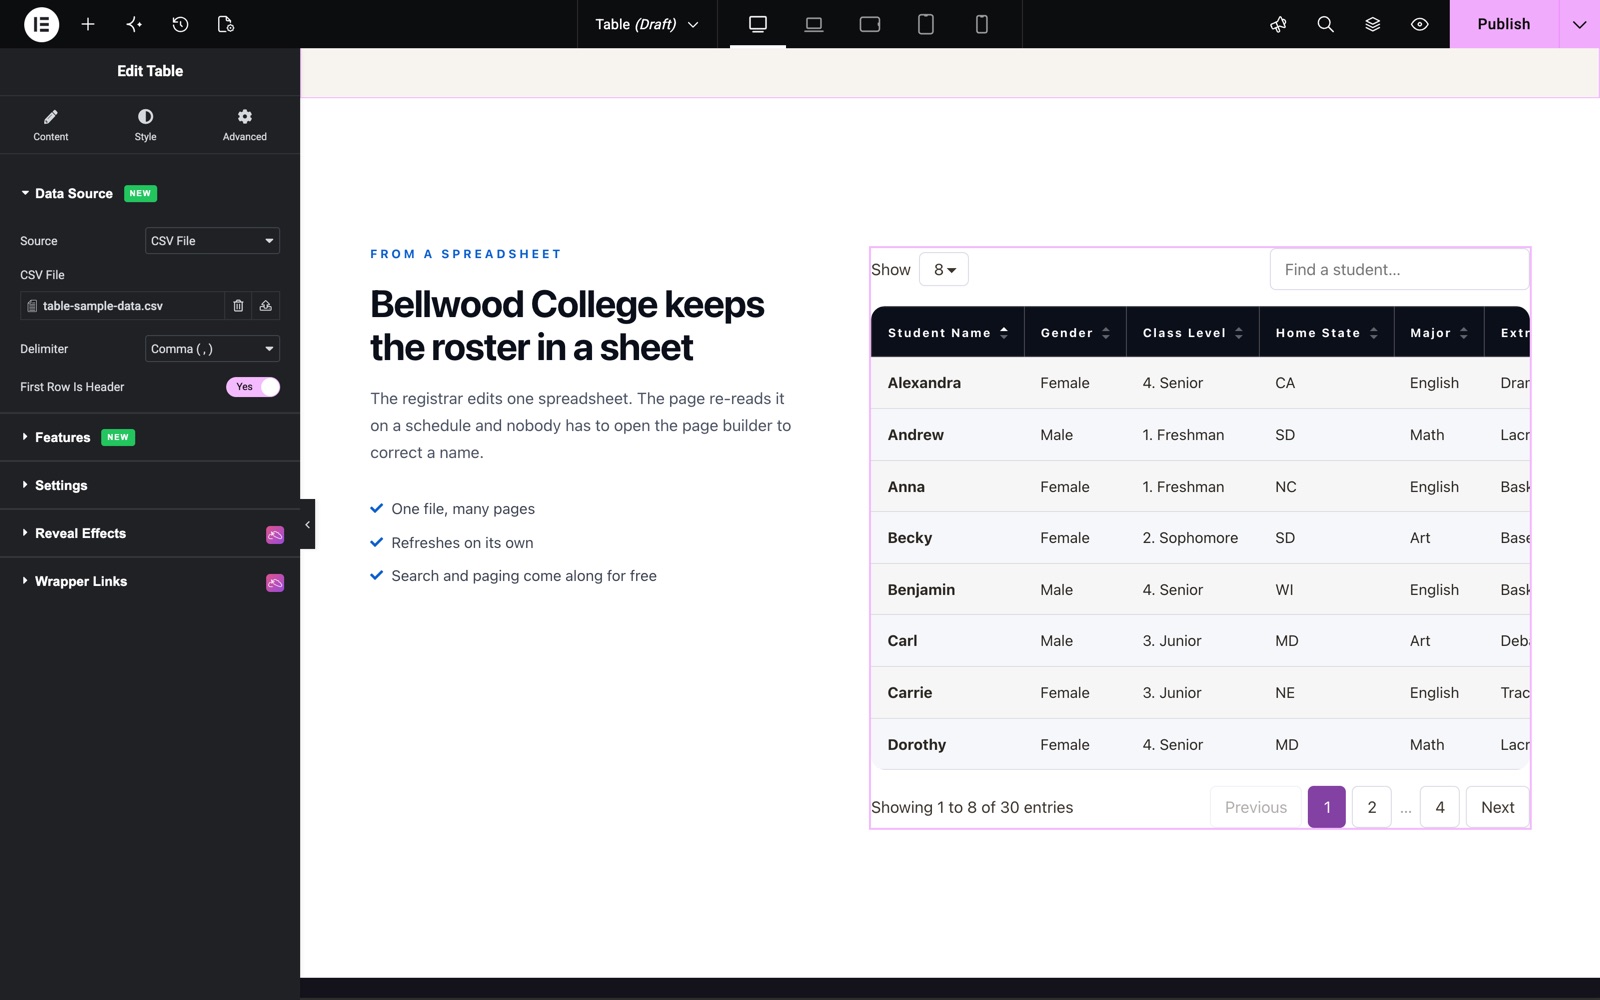Viewport: 1600px width, 1000px height.
Task: Open the Source CSV File dropdown
Action: (x=212, y=241)
